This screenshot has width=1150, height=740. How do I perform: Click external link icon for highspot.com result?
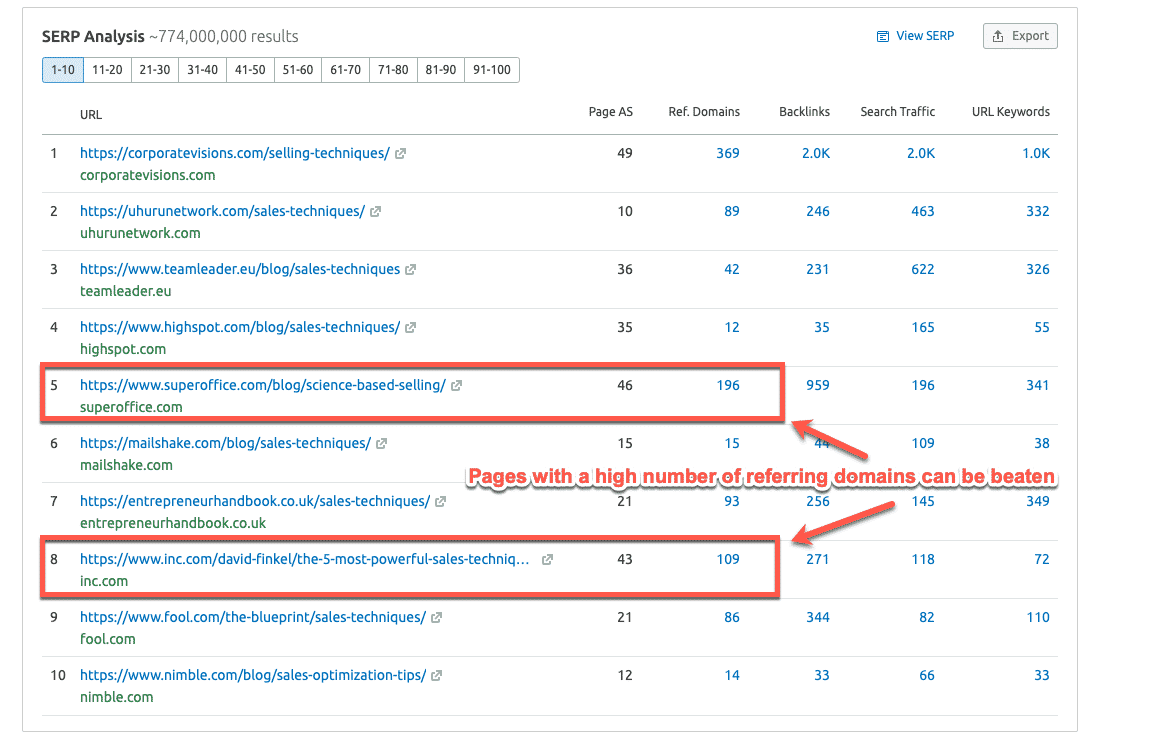pyautogui.click(x=411, y=328)
